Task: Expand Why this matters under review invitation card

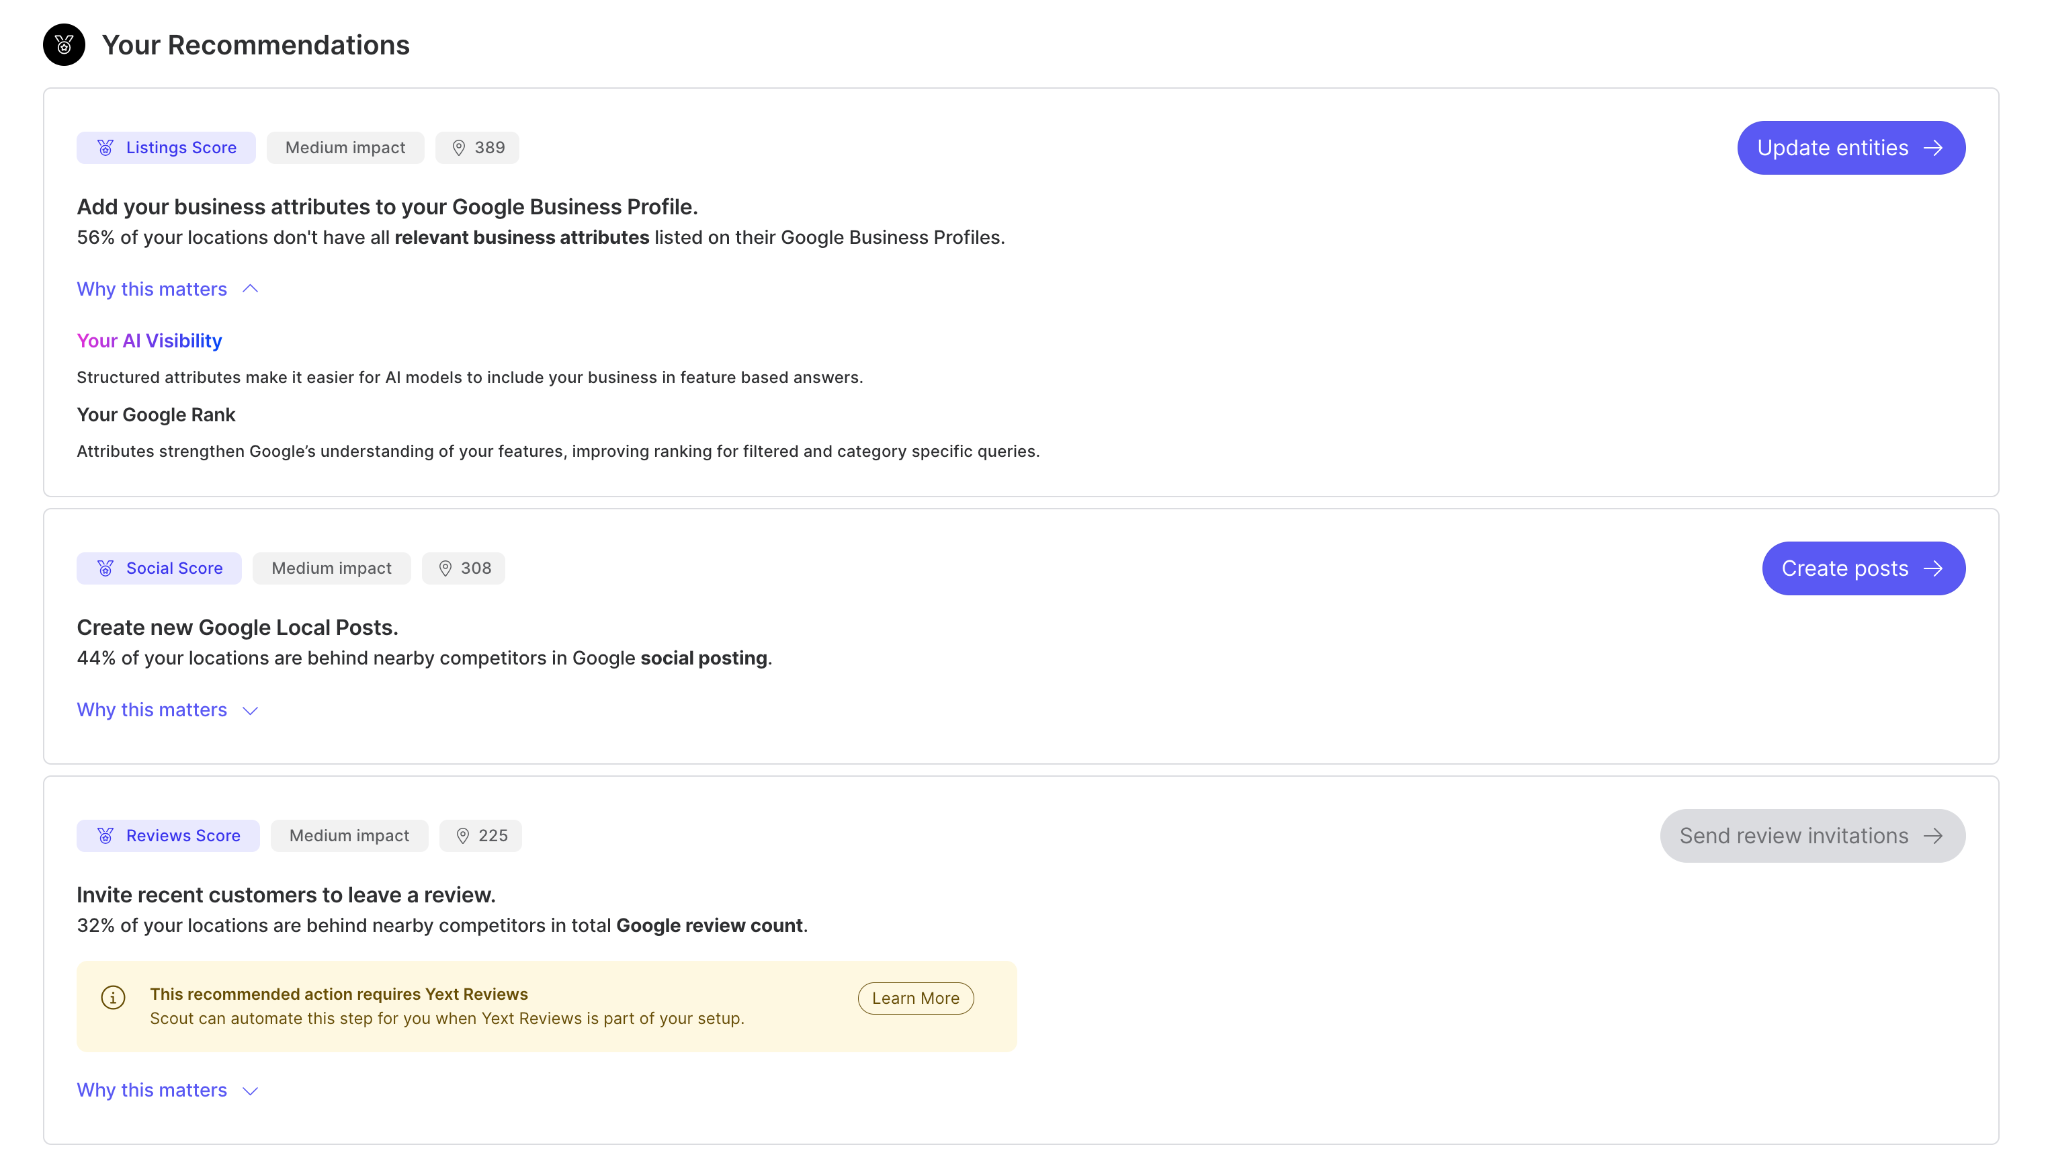Action: click(167, 1090)
